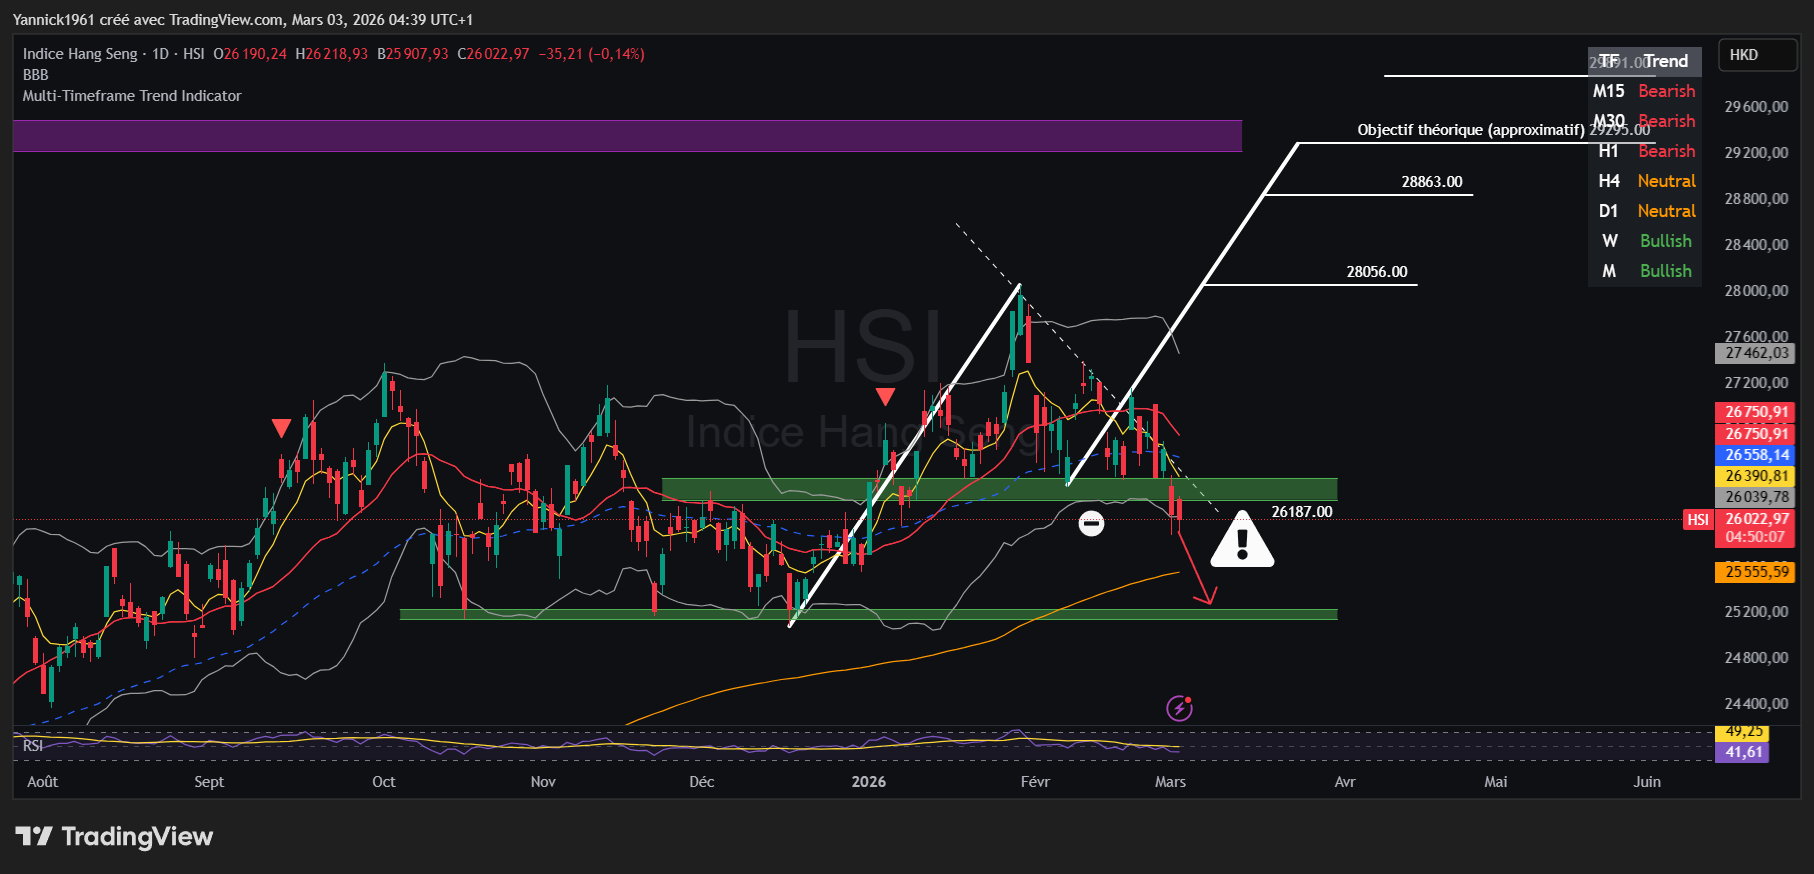Click the 04:50:07 countdown timer tag
Screen dimensions: 1814x874
pos(1755,537)
